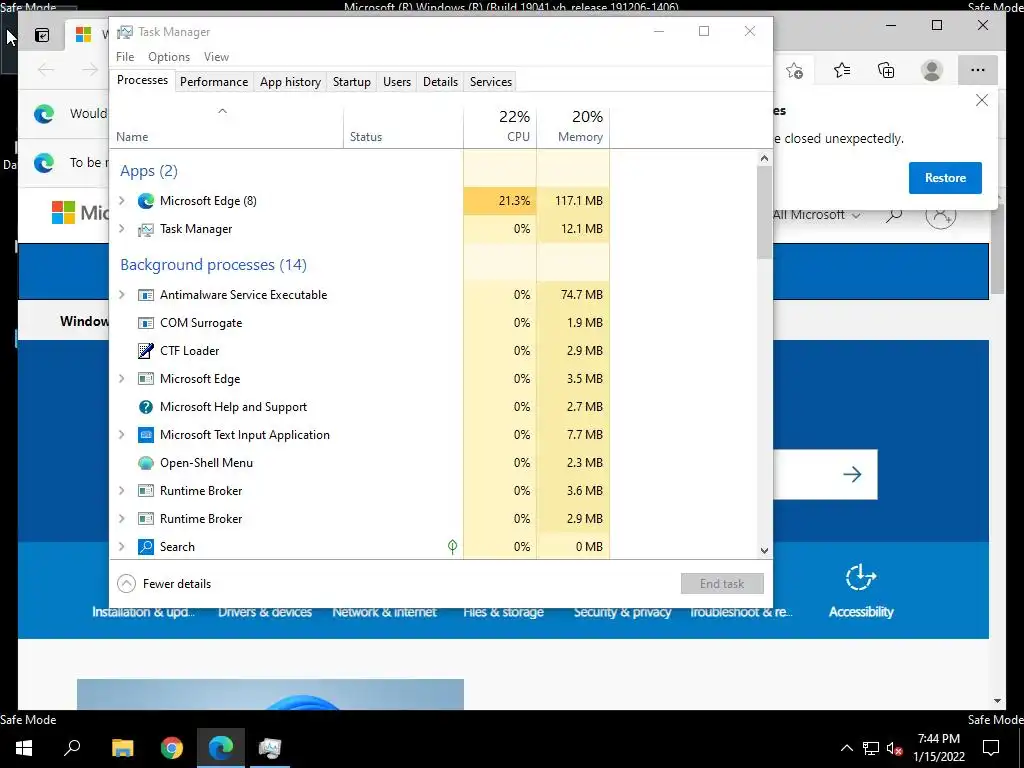Click the green leaf suspended status icon
This screenshot has height=768, width=1024.
(x=452, y=547)
